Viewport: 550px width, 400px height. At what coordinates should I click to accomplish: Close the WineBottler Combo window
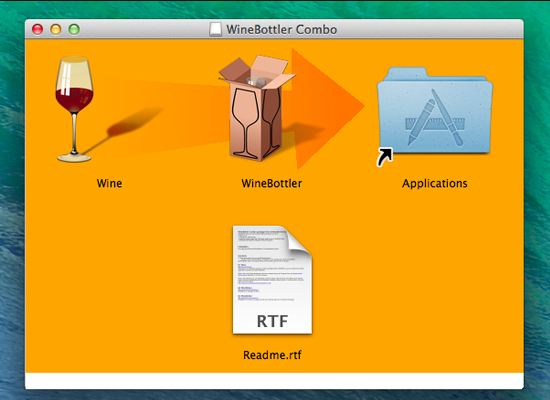point(38,29)
